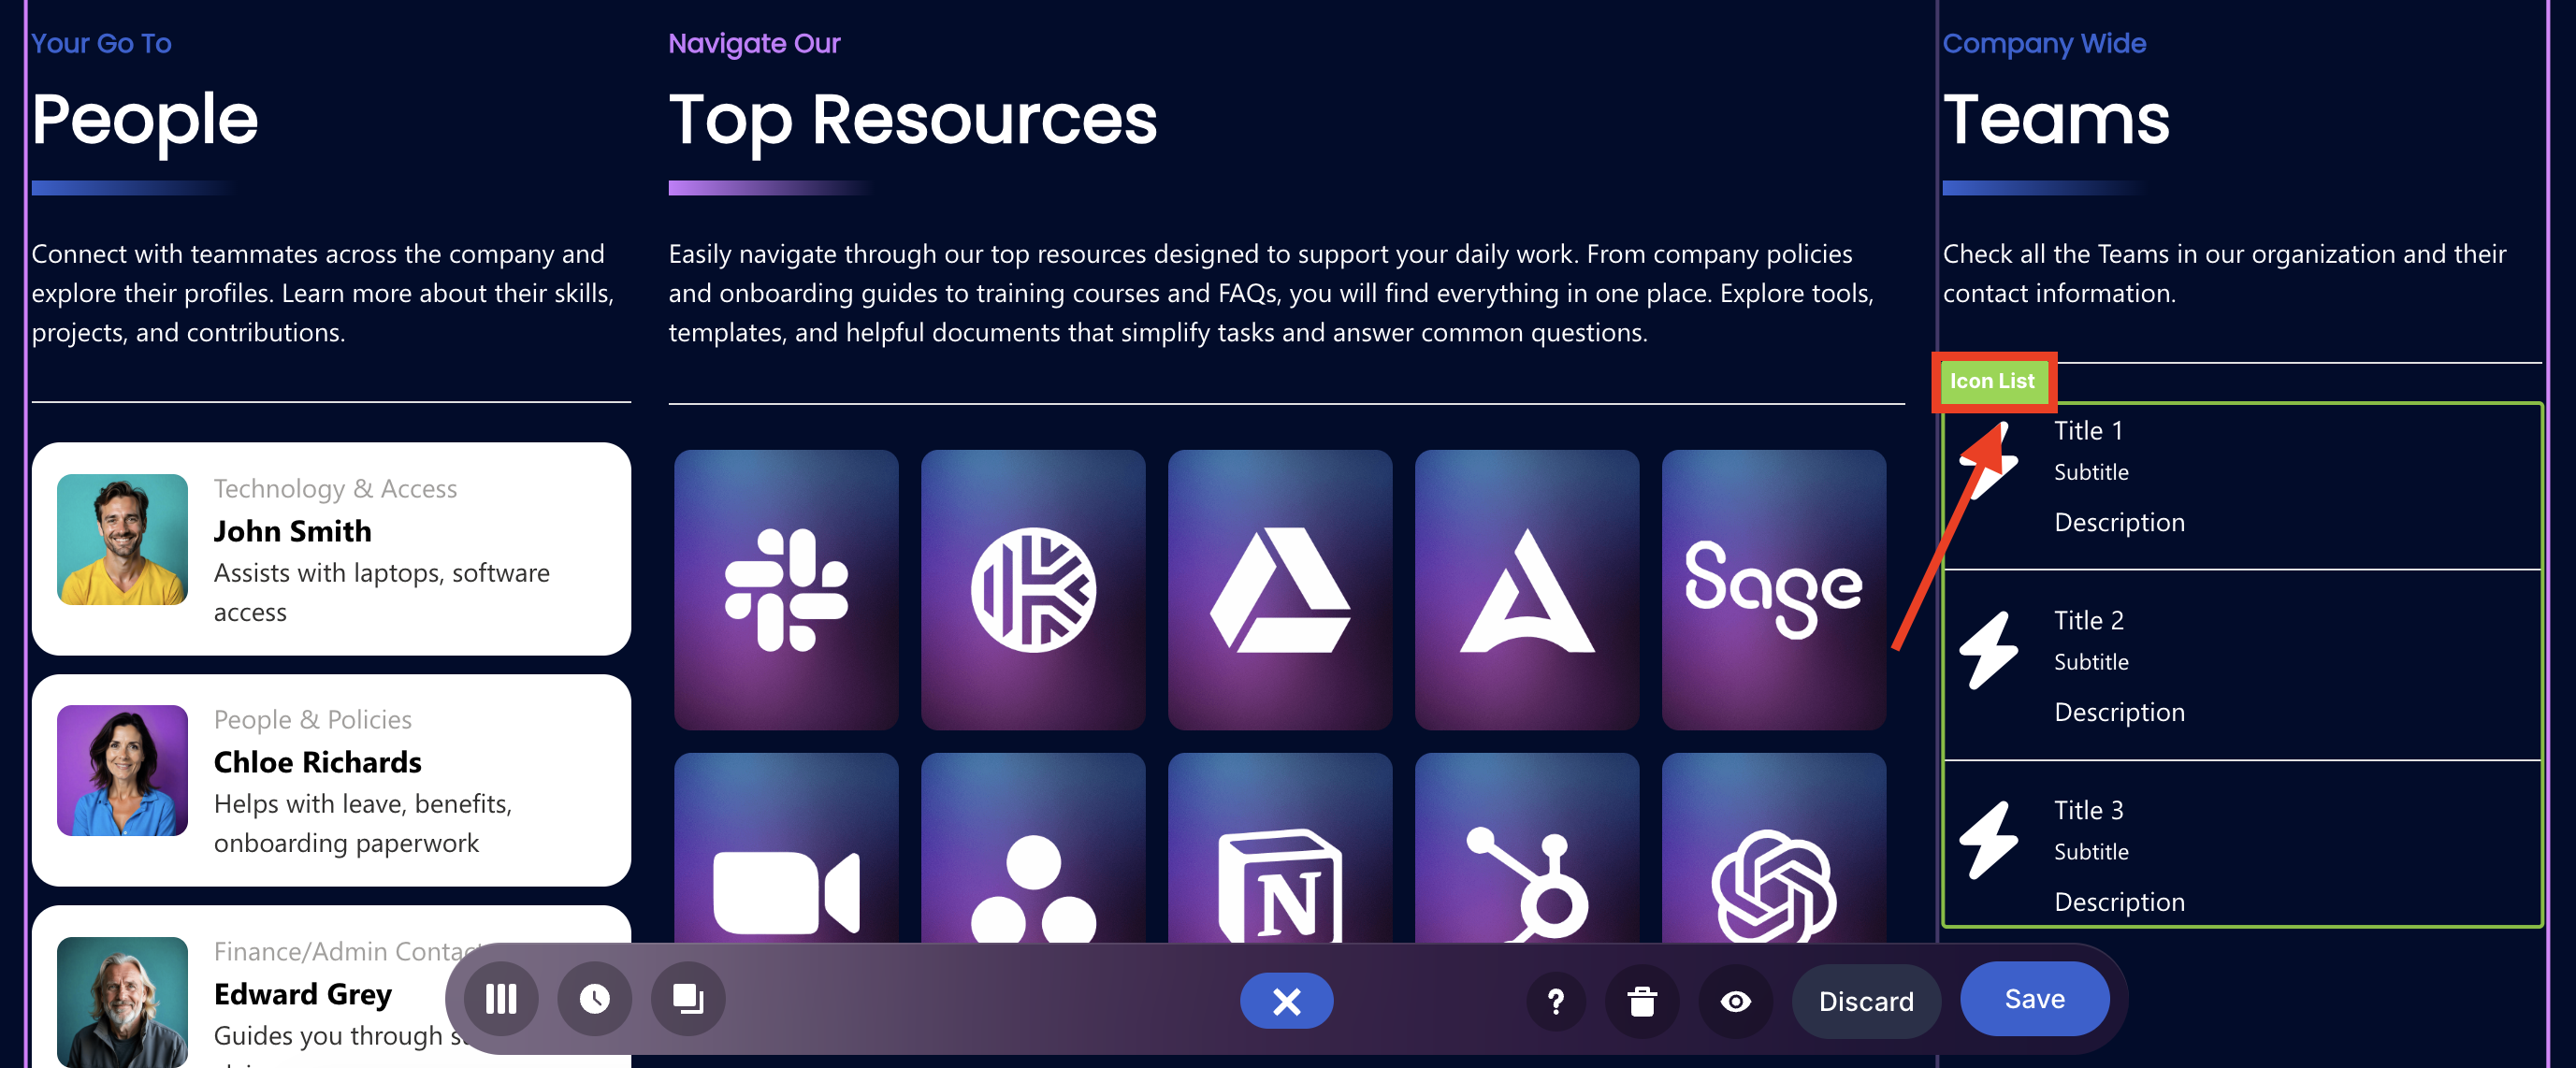
Task: Click the columns layout icon in toolbar
Action: pyautogui.click(x=501, y=999)
